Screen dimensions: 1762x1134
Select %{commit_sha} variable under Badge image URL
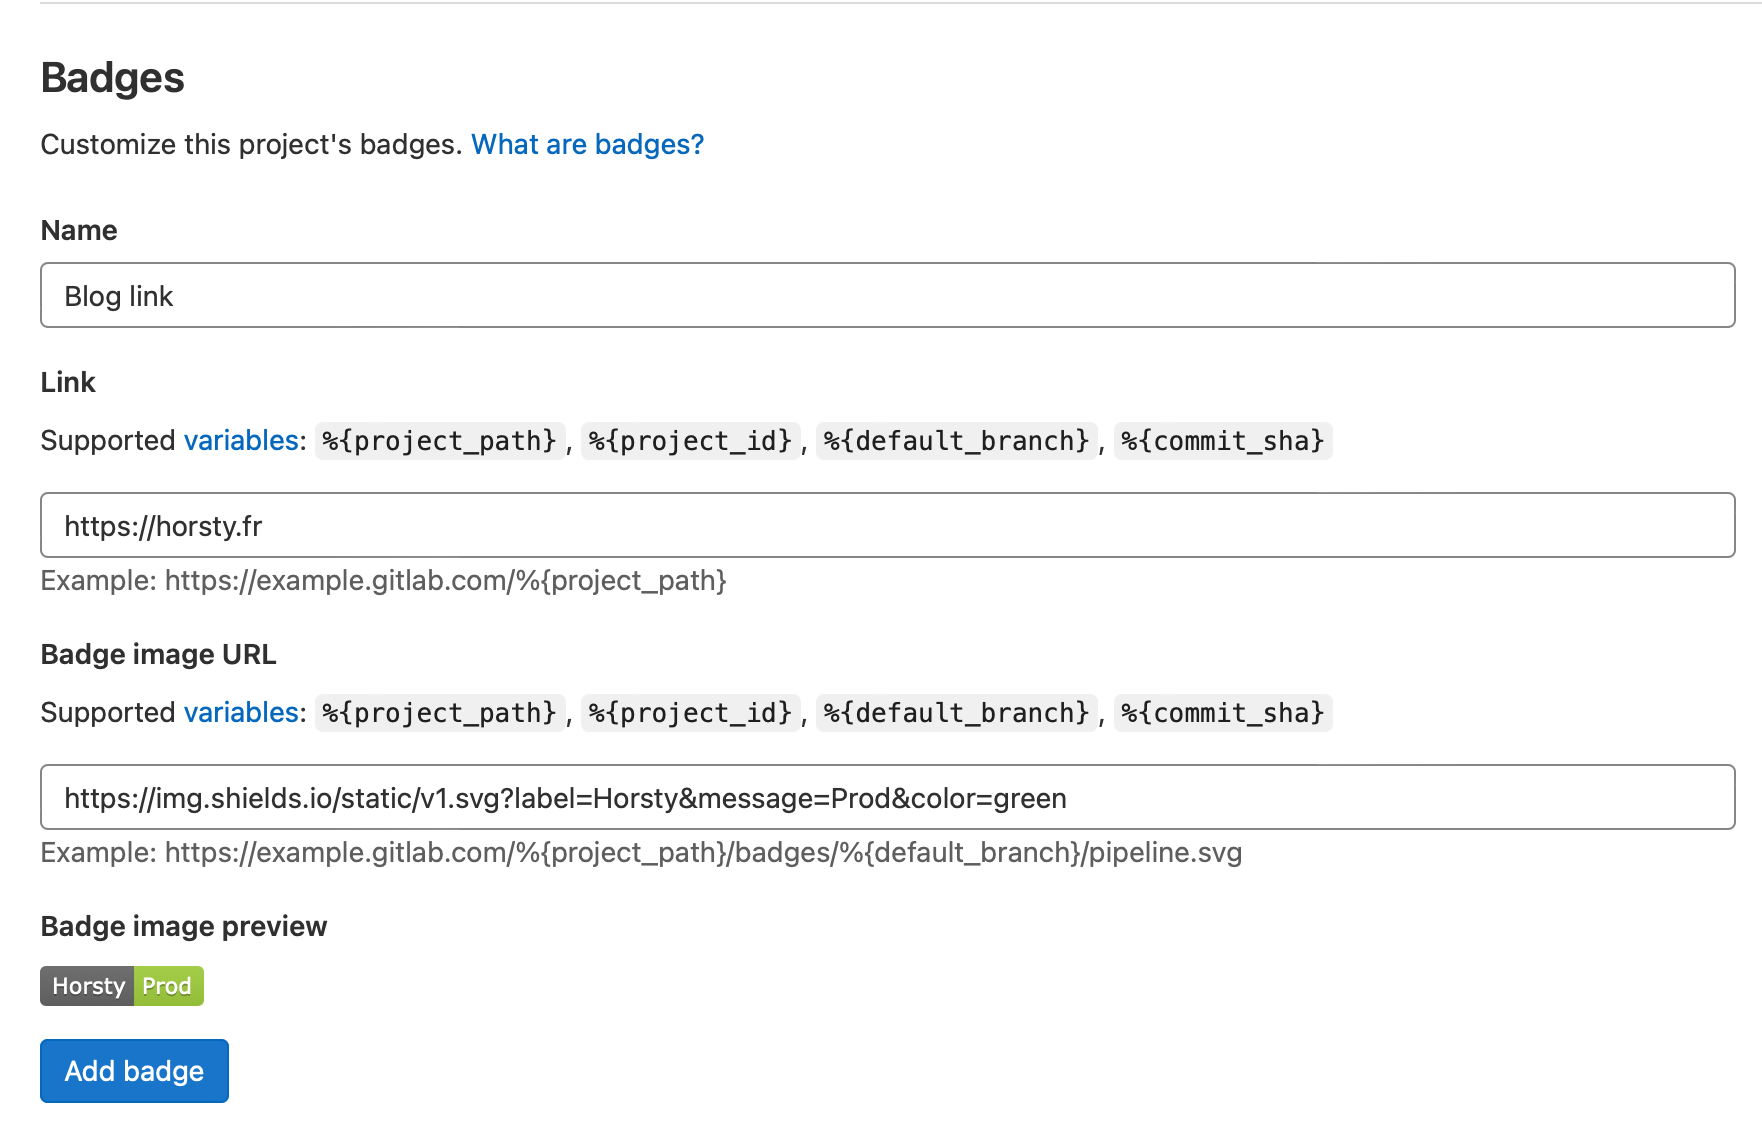pos(1222,713)
